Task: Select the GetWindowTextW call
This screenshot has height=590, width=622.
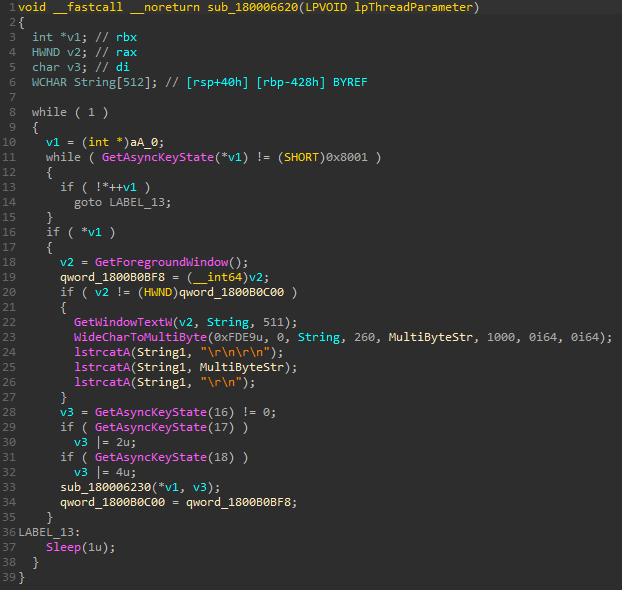Action: (123, 322)
